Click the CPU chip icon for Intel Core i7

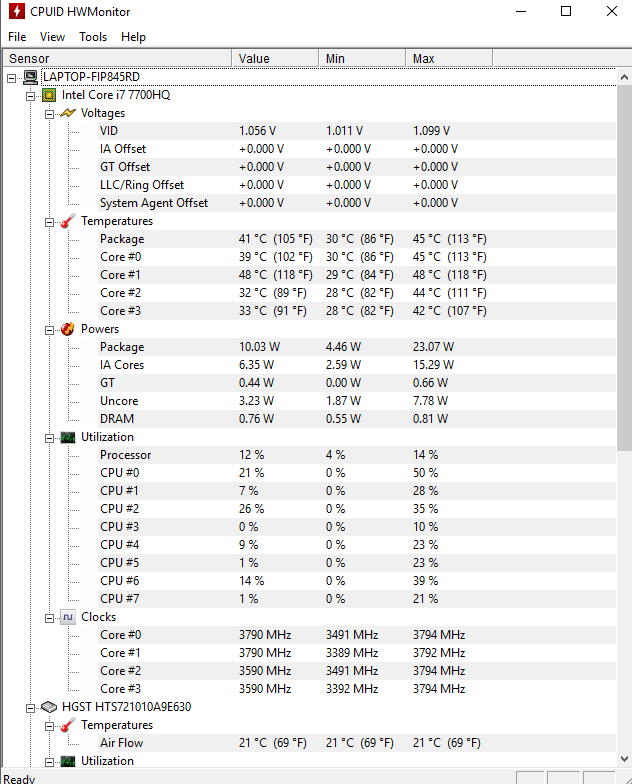point(49,95)
